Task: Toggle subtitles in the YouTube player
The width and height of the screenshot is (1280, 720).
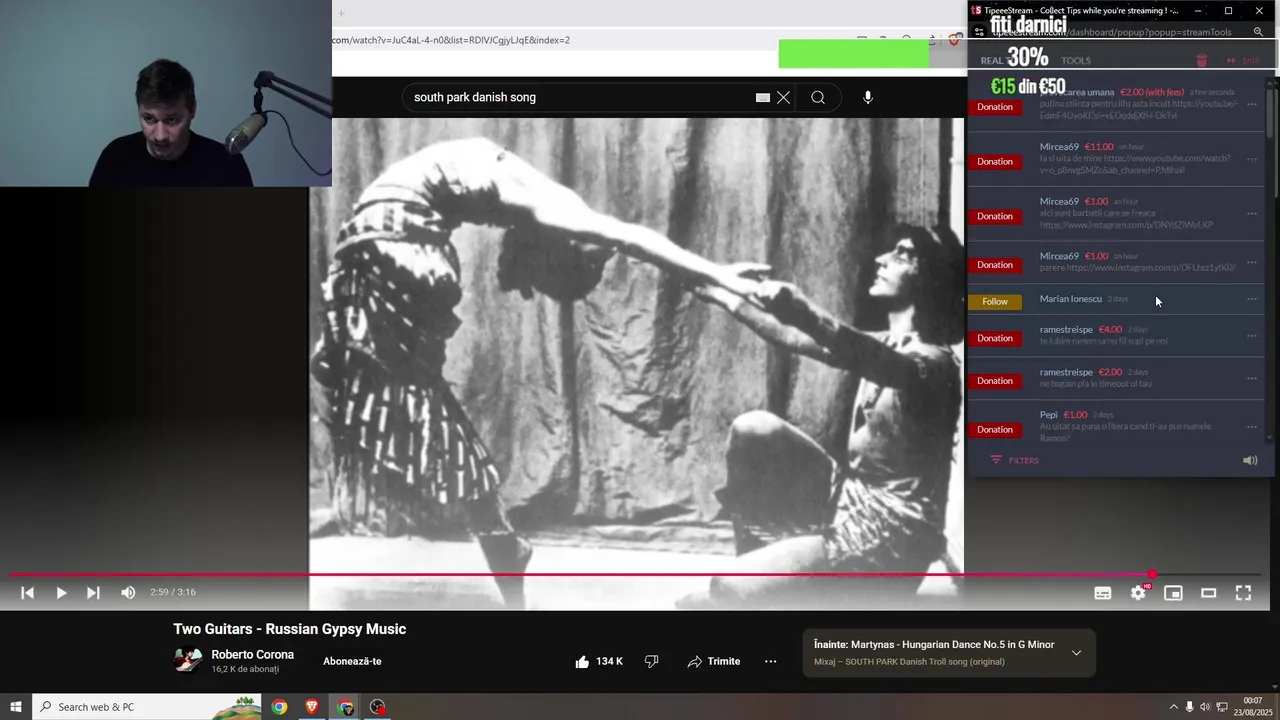Action: [x=1103, y=593]
